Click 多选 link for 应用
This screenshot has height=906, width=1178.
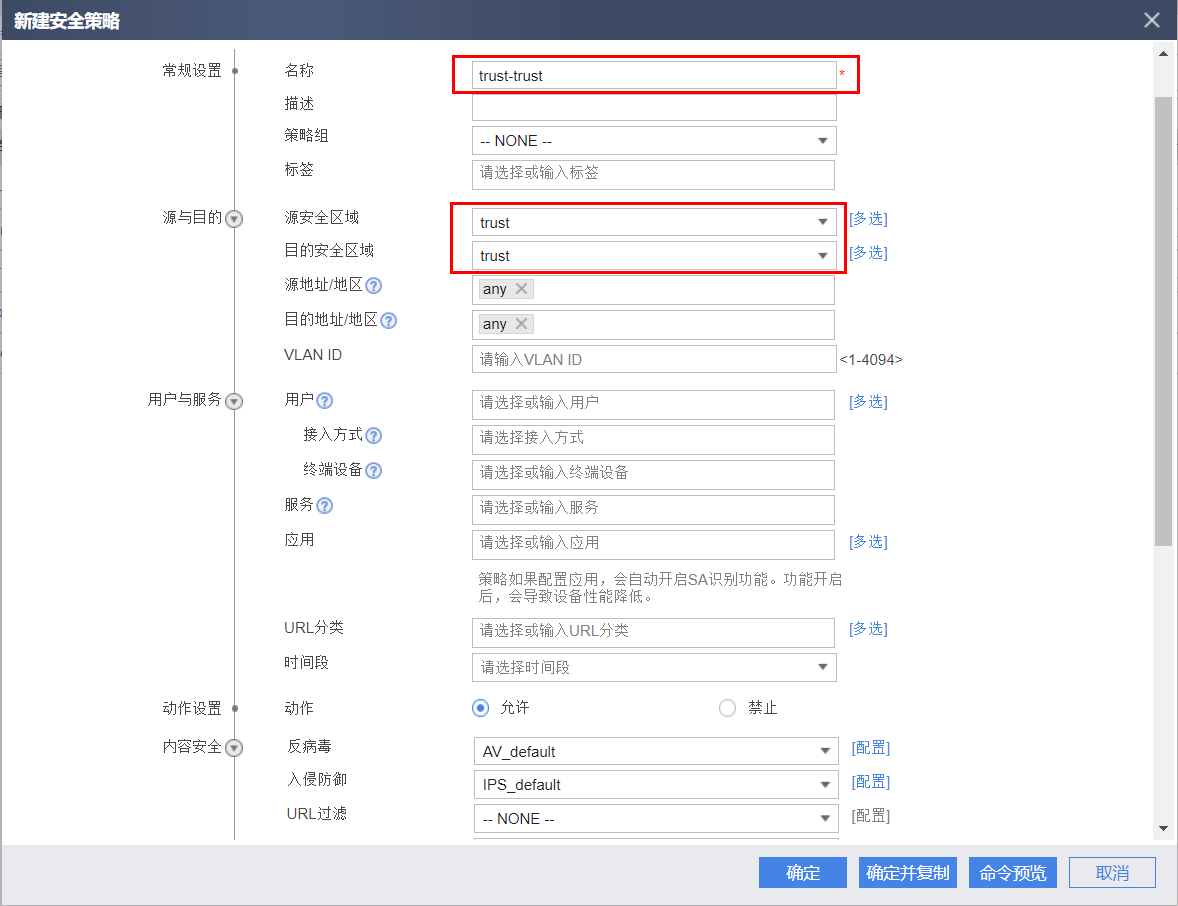[868, 542]
